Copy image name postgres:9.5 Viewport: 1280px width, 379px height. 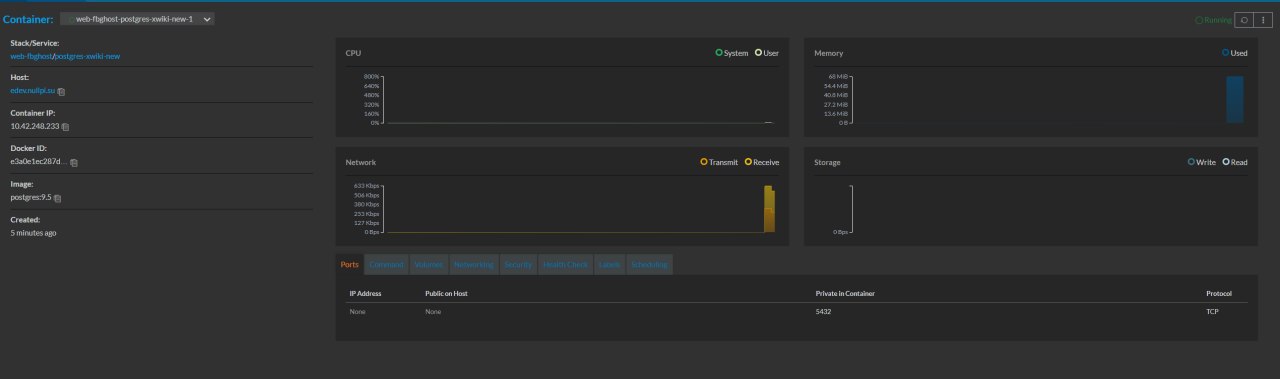pos(57,198)
